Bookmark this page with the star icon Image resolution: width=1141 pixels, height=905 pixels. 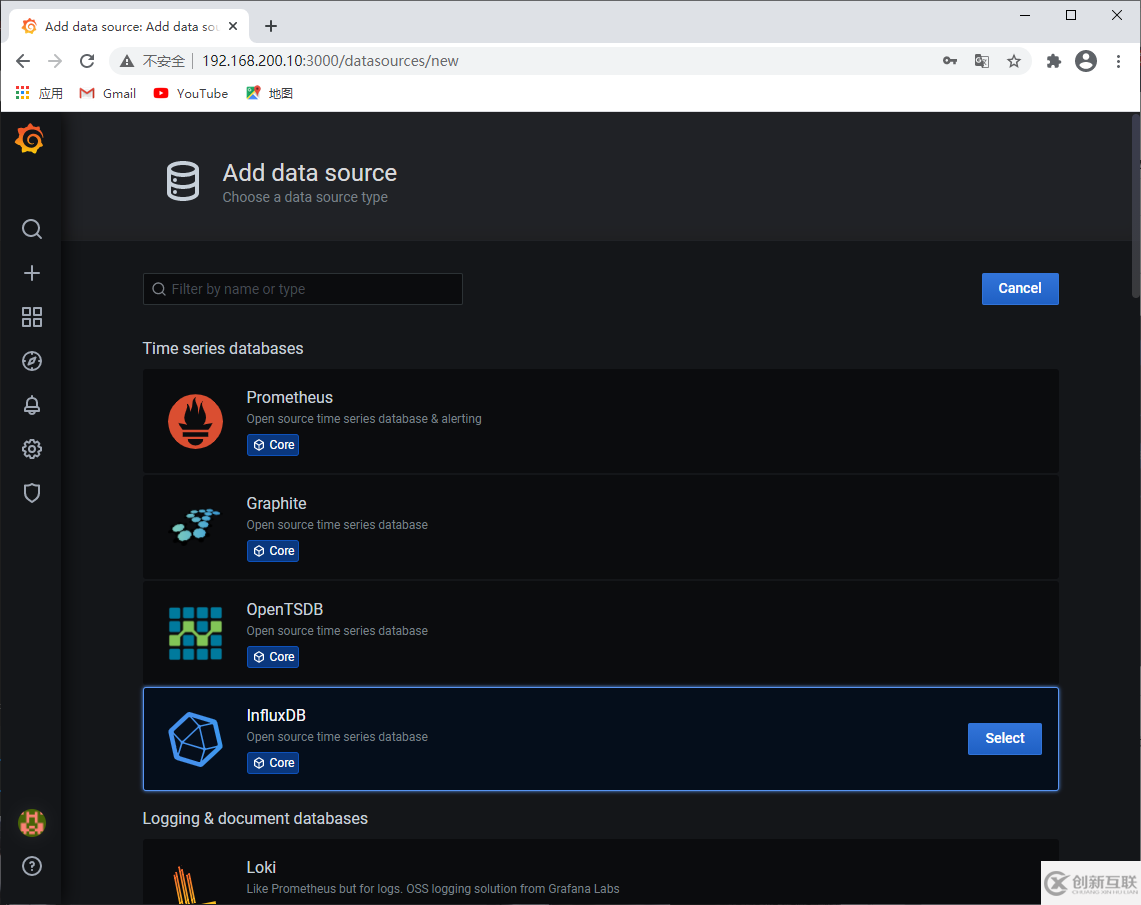click(x=1014, y=61)
